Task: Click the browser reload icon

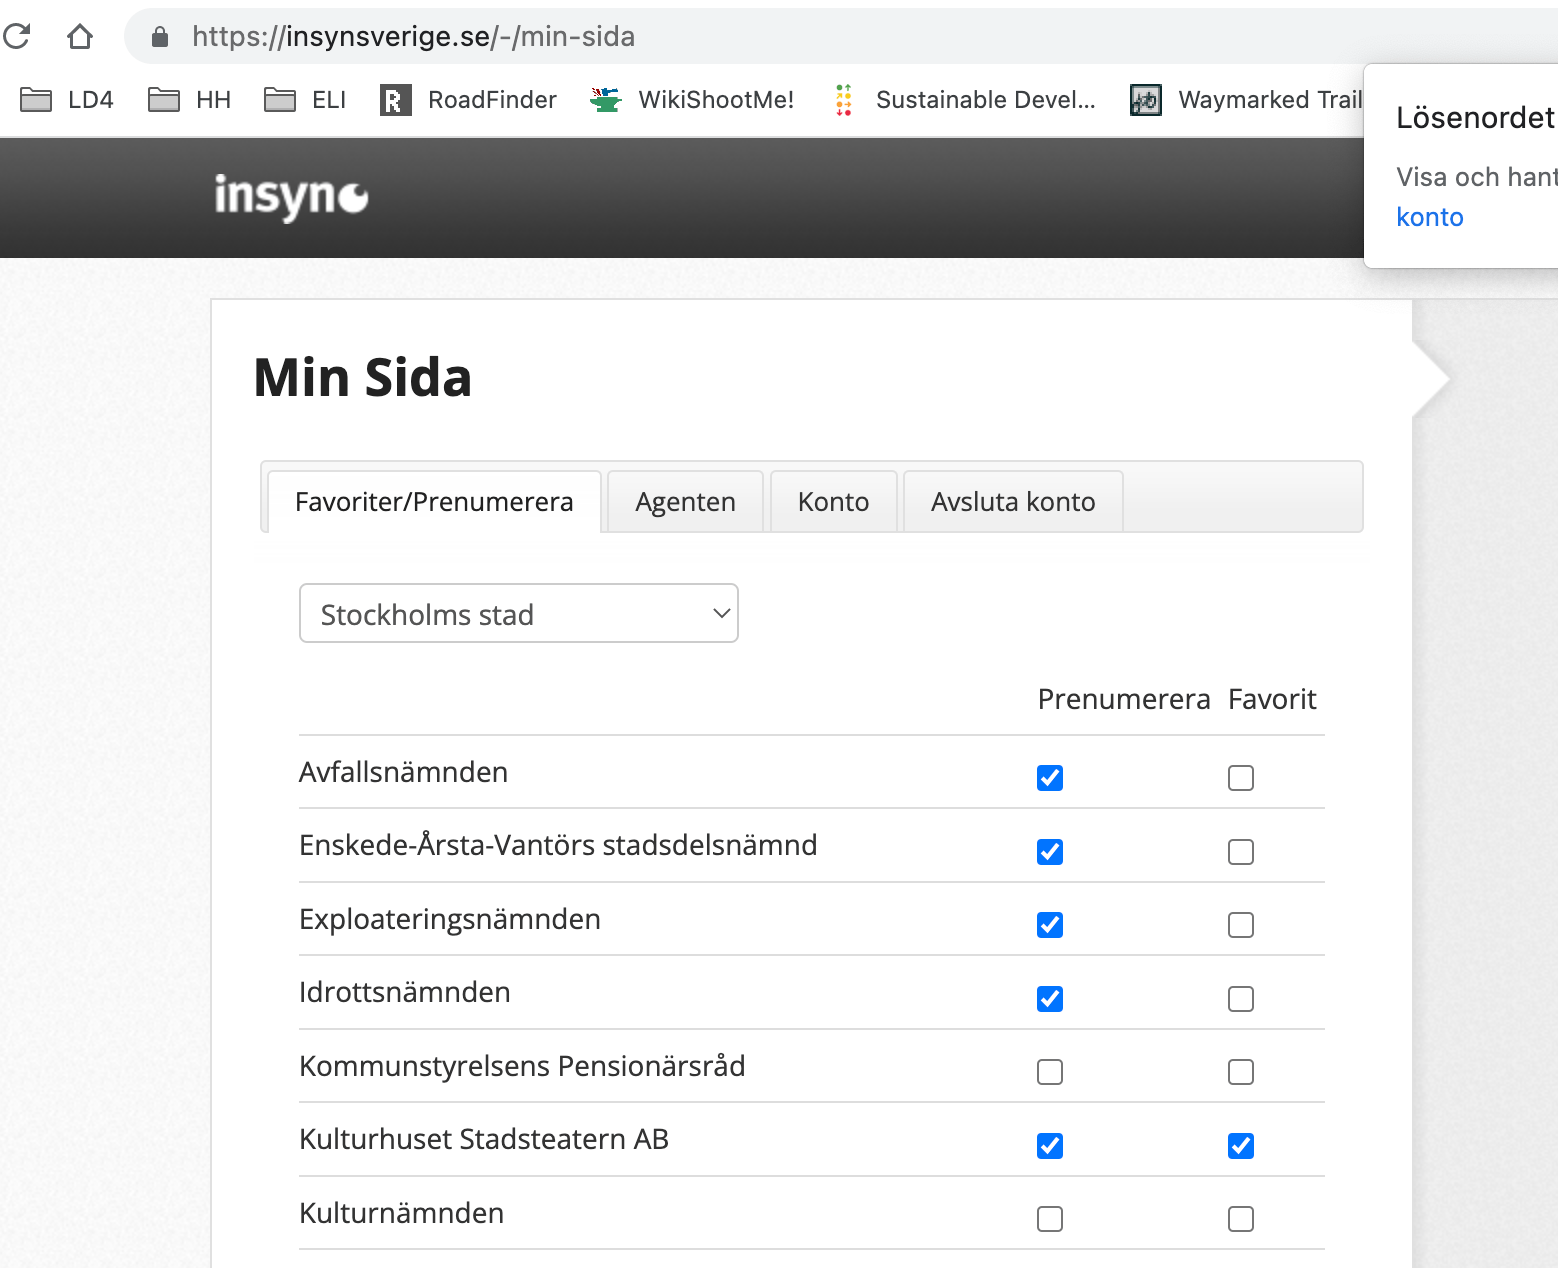Action: (x=17, y=37)
